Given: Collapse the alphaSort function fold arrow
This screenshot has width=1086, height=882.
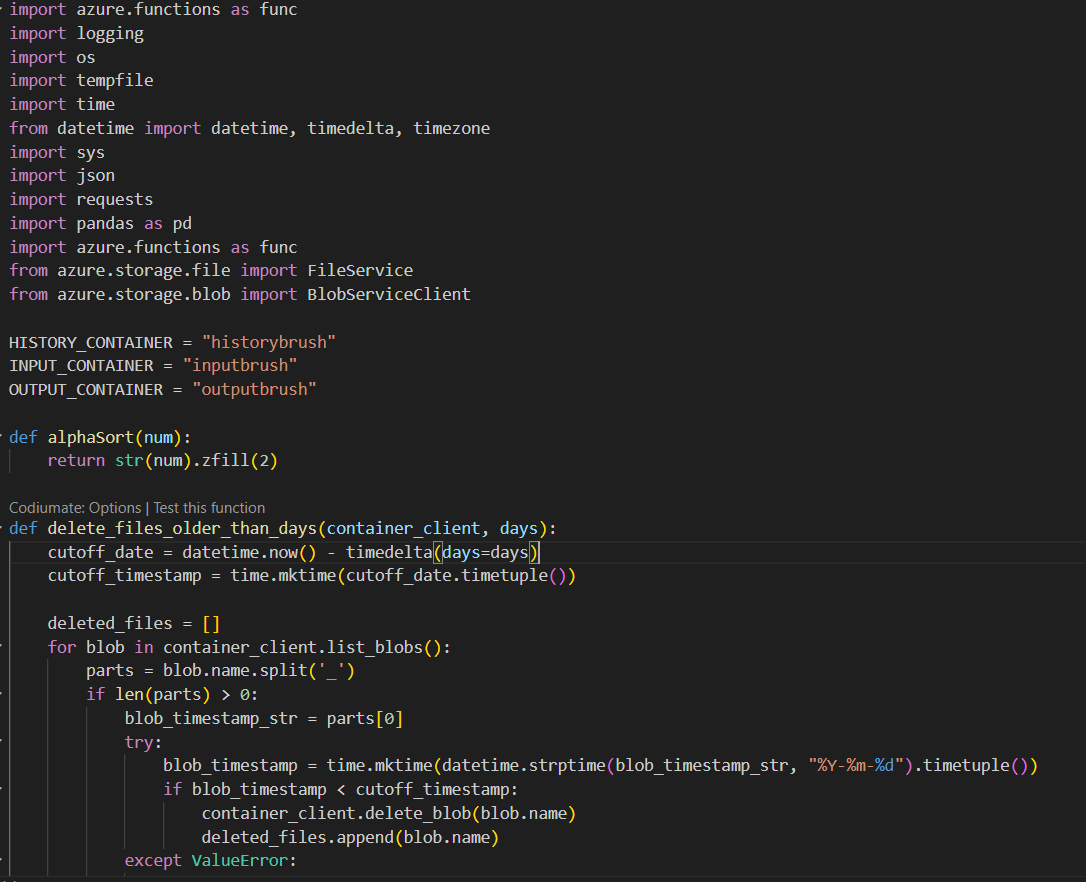Looking at the screenshot, I should 2,437.
